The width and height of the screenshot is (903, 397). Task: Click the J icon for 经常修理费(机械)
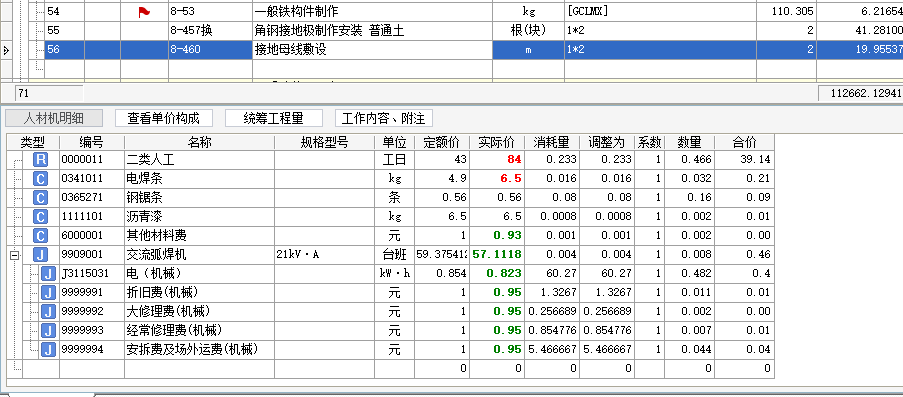point(48,330)
